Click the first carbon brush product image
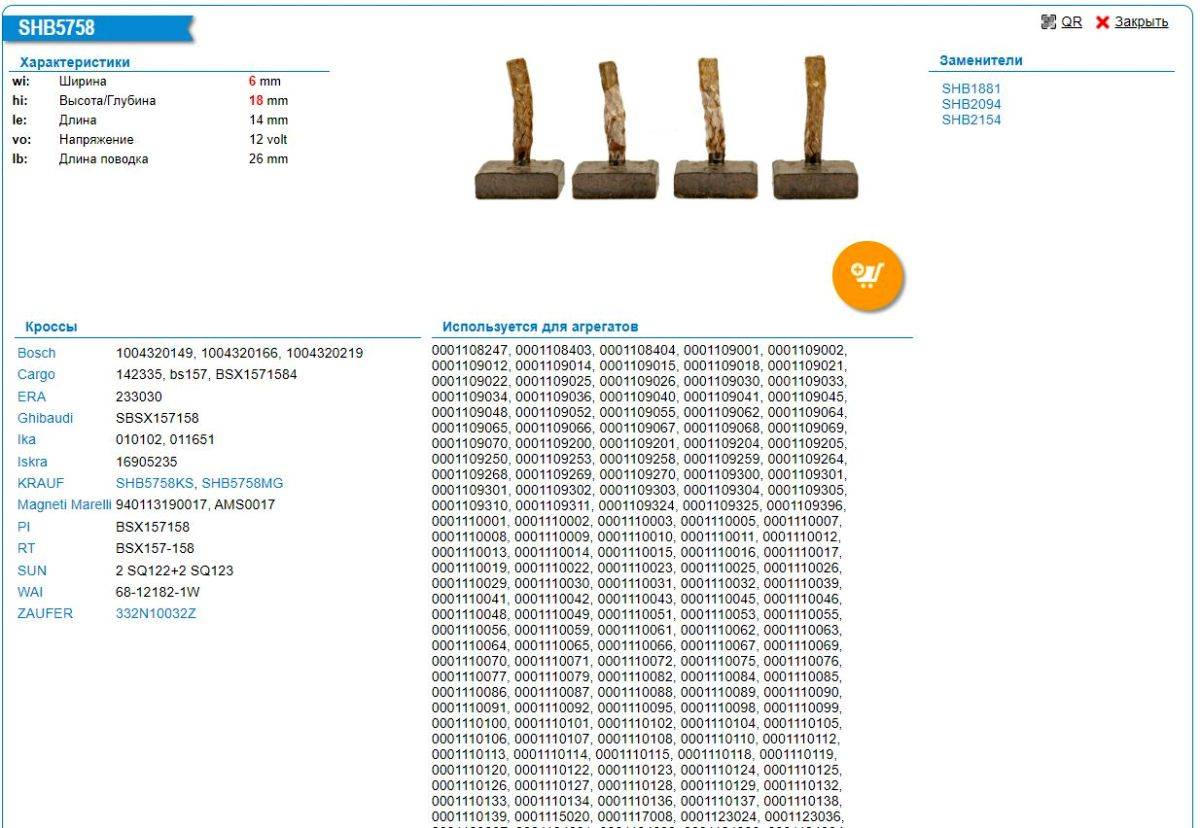Viewport: 1200px width, 828px height. (x=519, y=128)
